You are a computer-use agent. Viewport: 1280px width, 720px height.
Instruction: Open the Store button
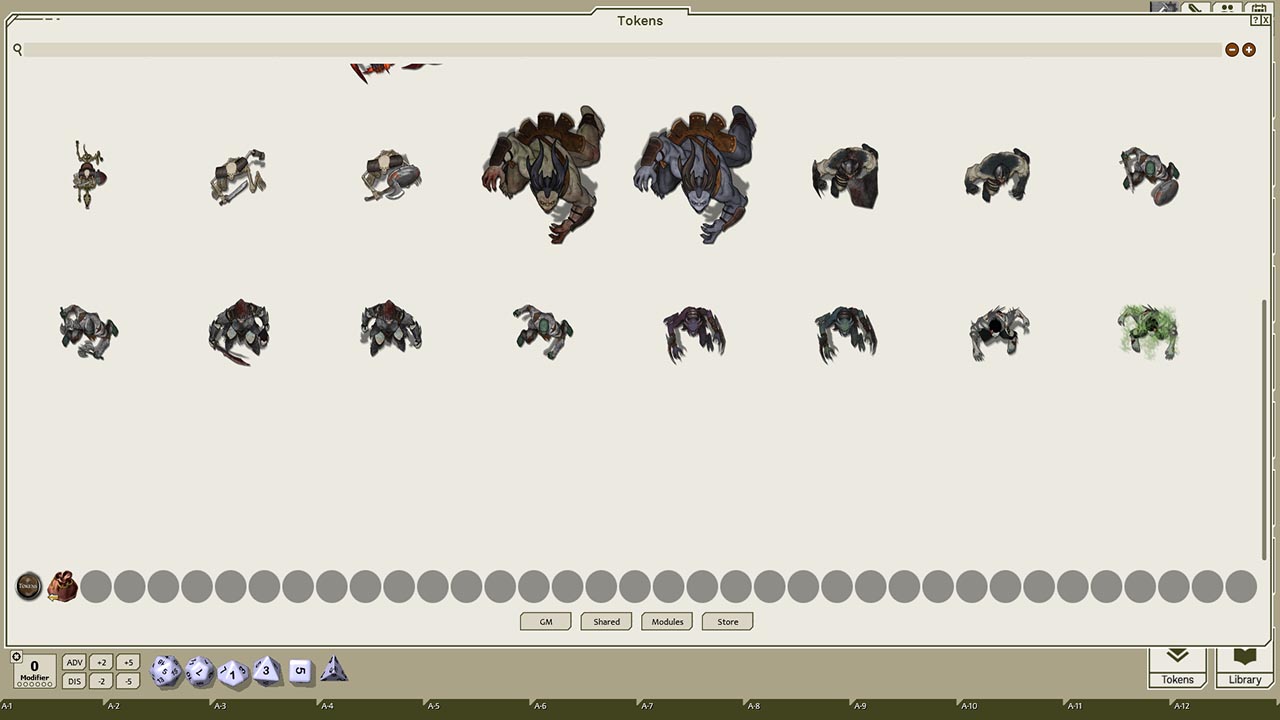727,621
